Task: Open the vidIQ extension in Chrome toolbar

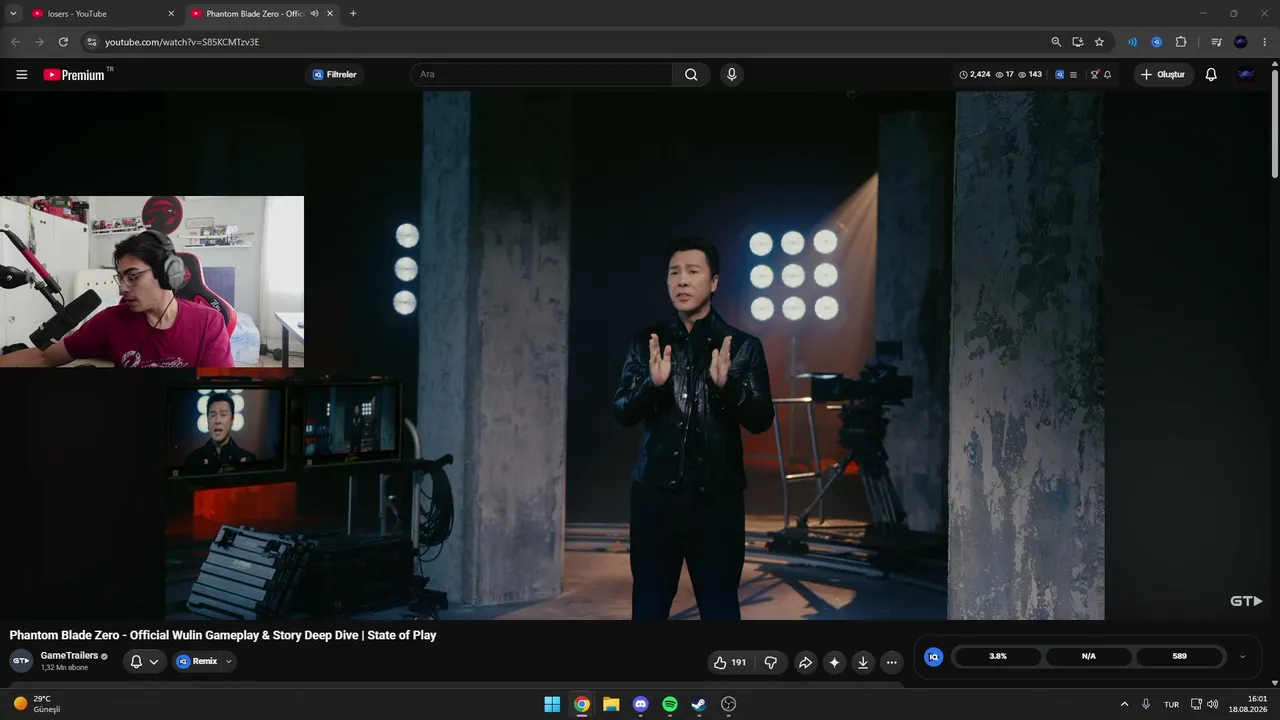Action: pyautogui.click(x=1156, y=42)
